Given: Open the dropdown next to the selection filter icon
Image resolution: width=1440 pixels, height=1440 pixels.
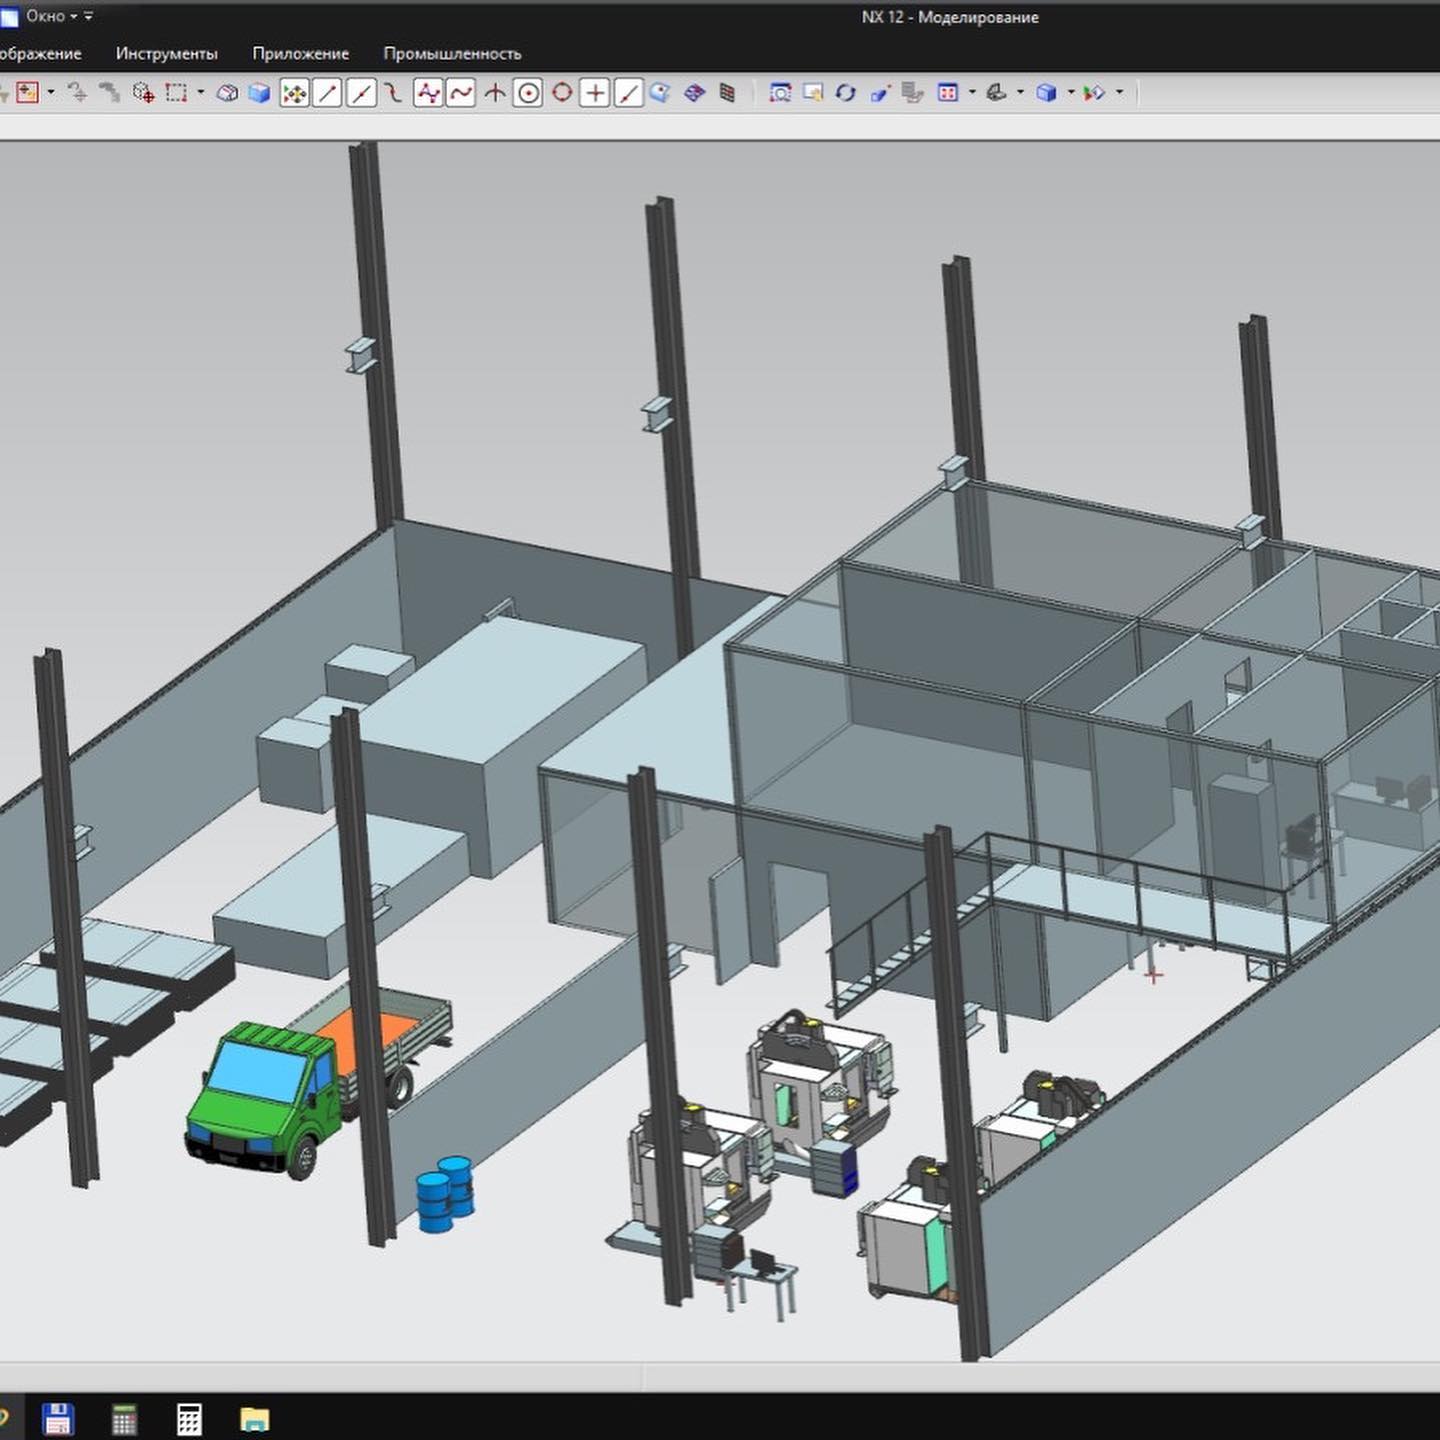Looking at the screenshot, I should point(51,93).
